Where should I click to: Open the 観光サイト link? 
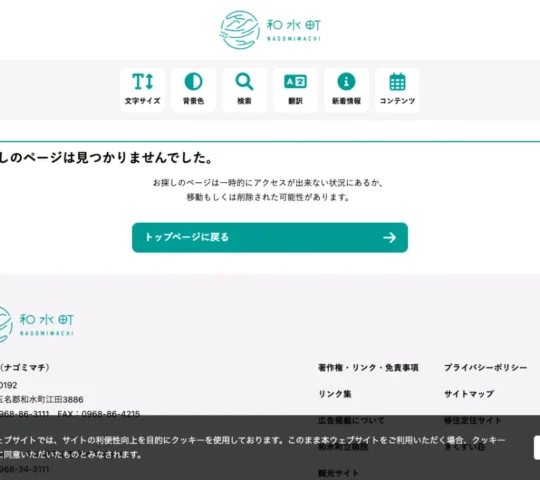[x=338, y=473]
